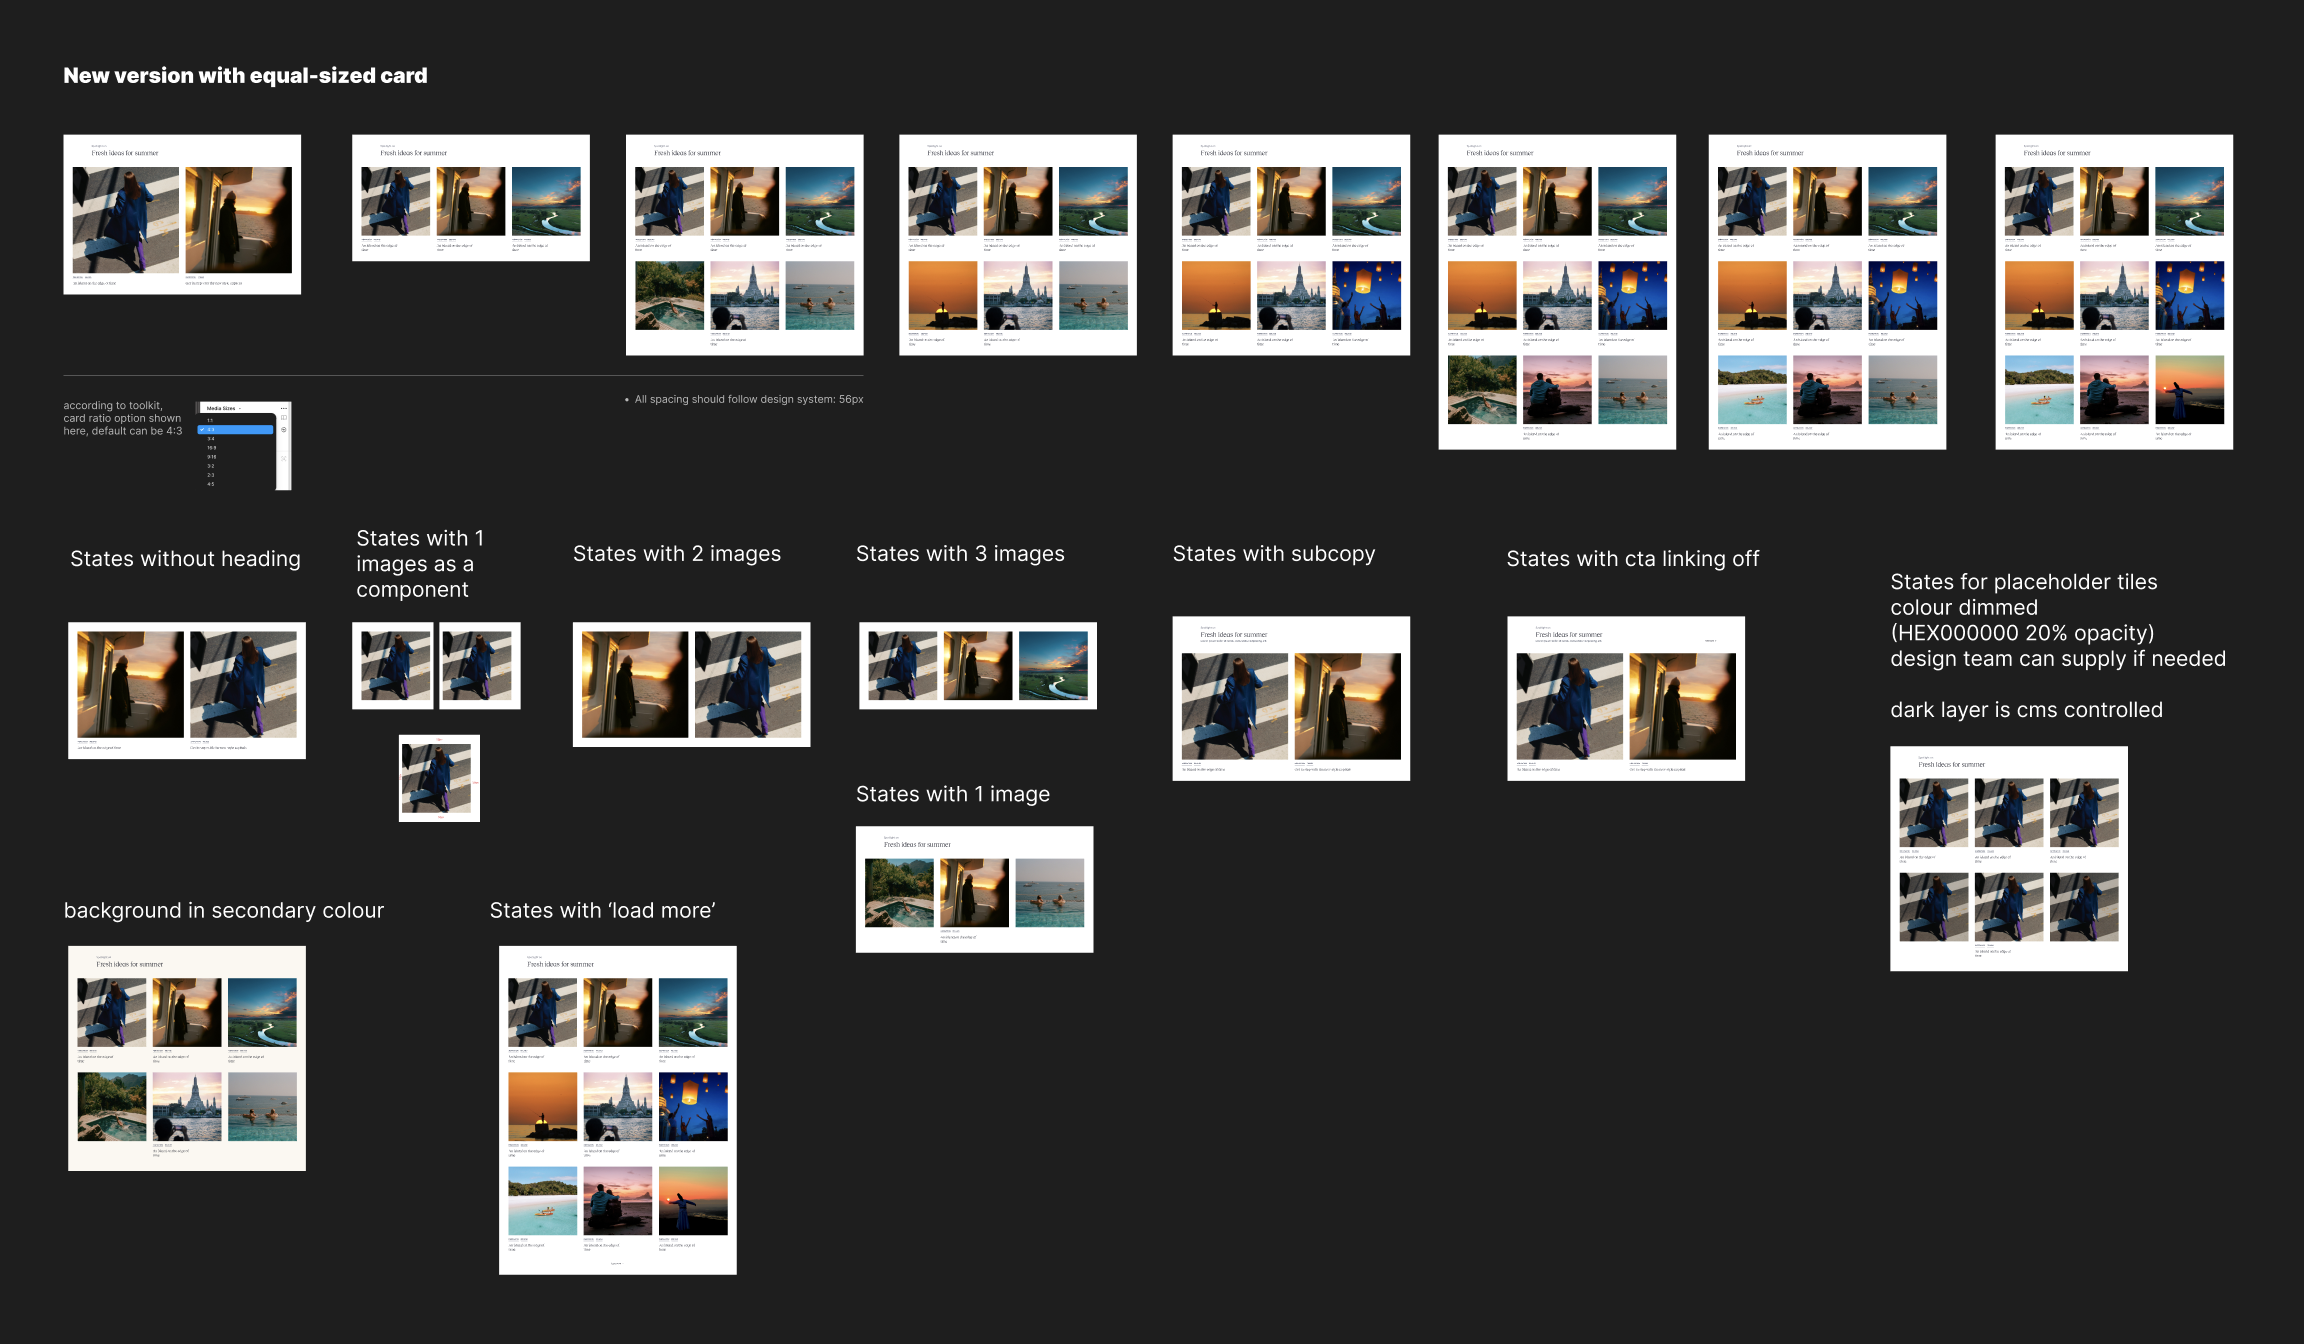Select the 'States with 'load more'' label
This screenshot has height=1344, width=2304.
coord(602,911)
